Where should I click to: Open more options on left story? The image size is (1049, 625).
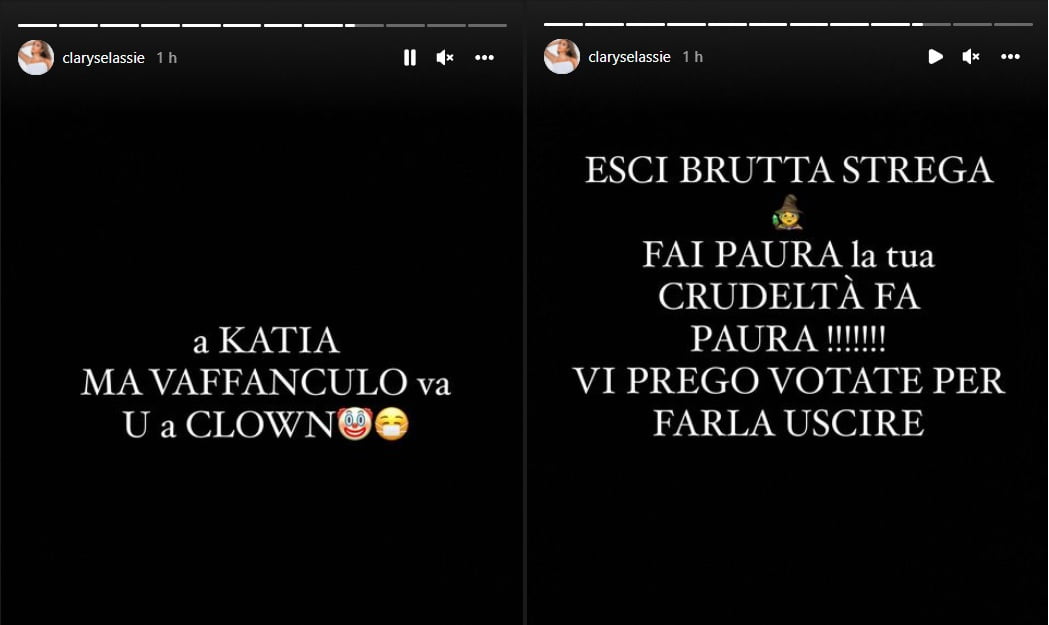(484, 58)
